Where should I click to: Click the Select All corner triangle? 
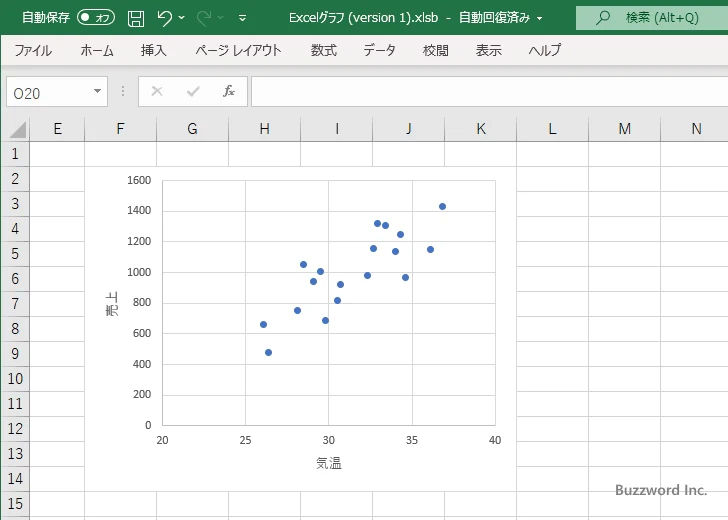(18, 130)
